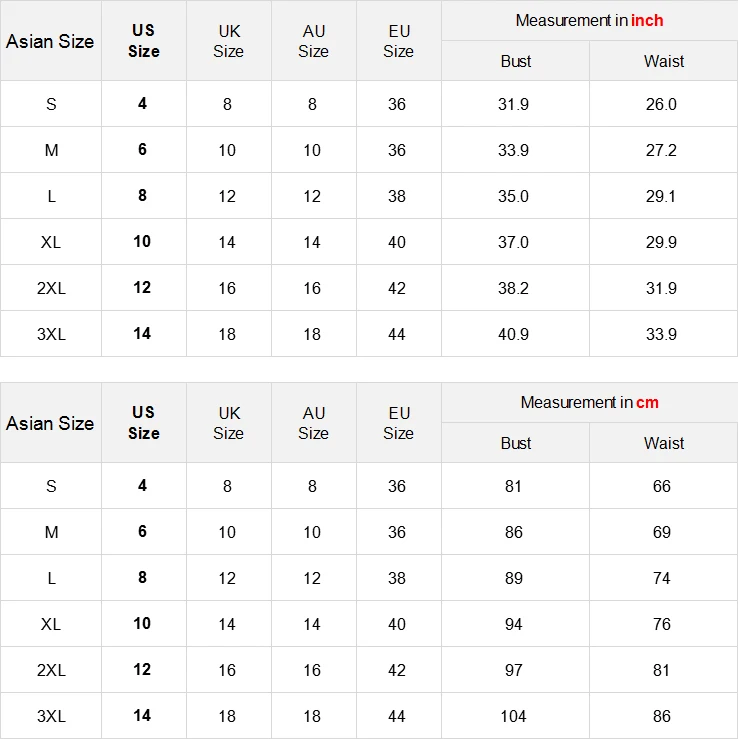Click bold US size 14 in bottom table
This screenshot has width=738, height=739.
point(142,716)
